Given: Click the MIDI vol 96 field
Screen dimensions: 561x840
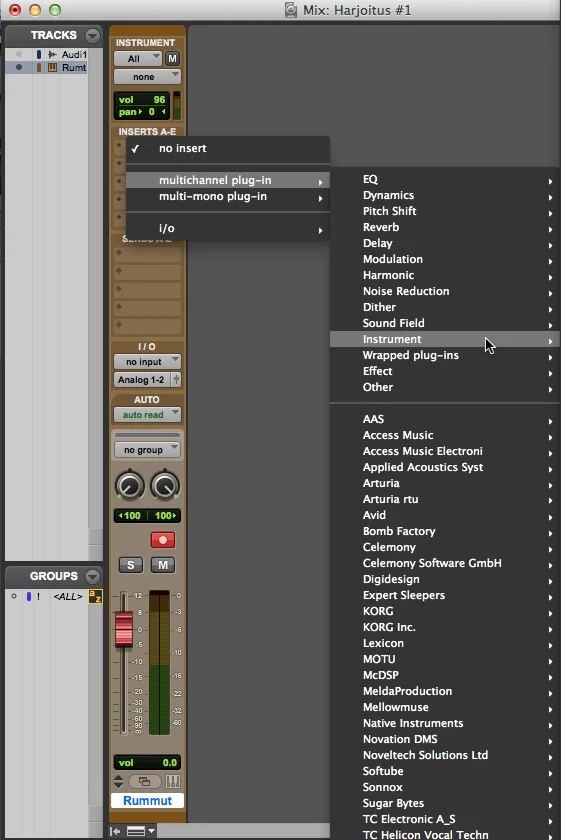Looking at the screenshot, I should coord(142,100).
